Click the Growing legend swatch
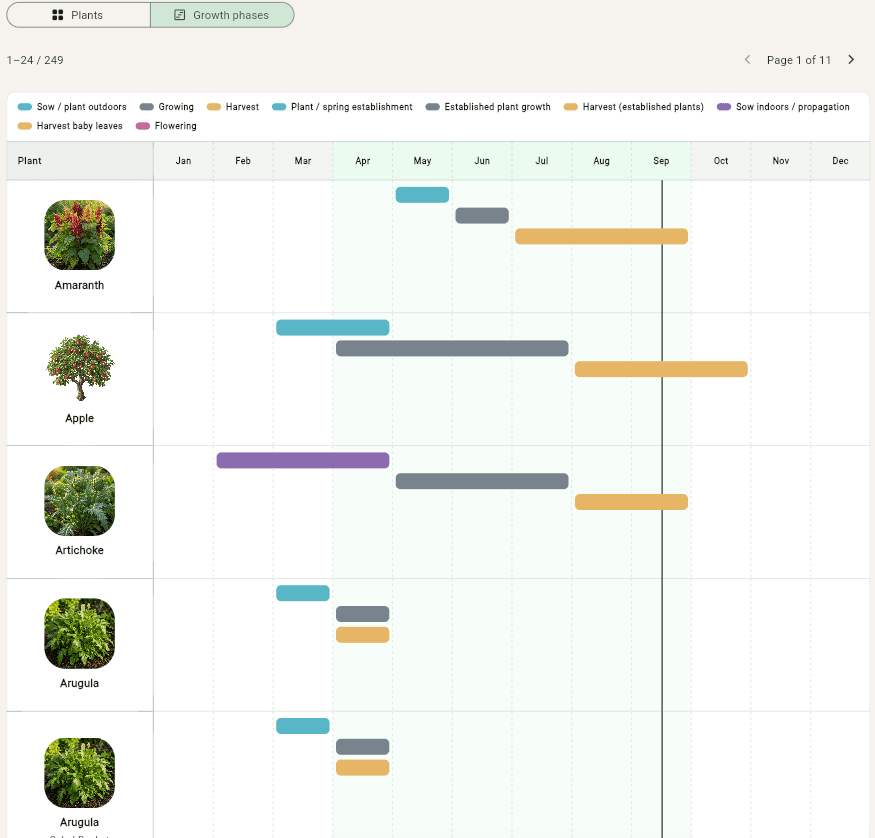Screen dimensions: 875x838 (x=146, y=107)
